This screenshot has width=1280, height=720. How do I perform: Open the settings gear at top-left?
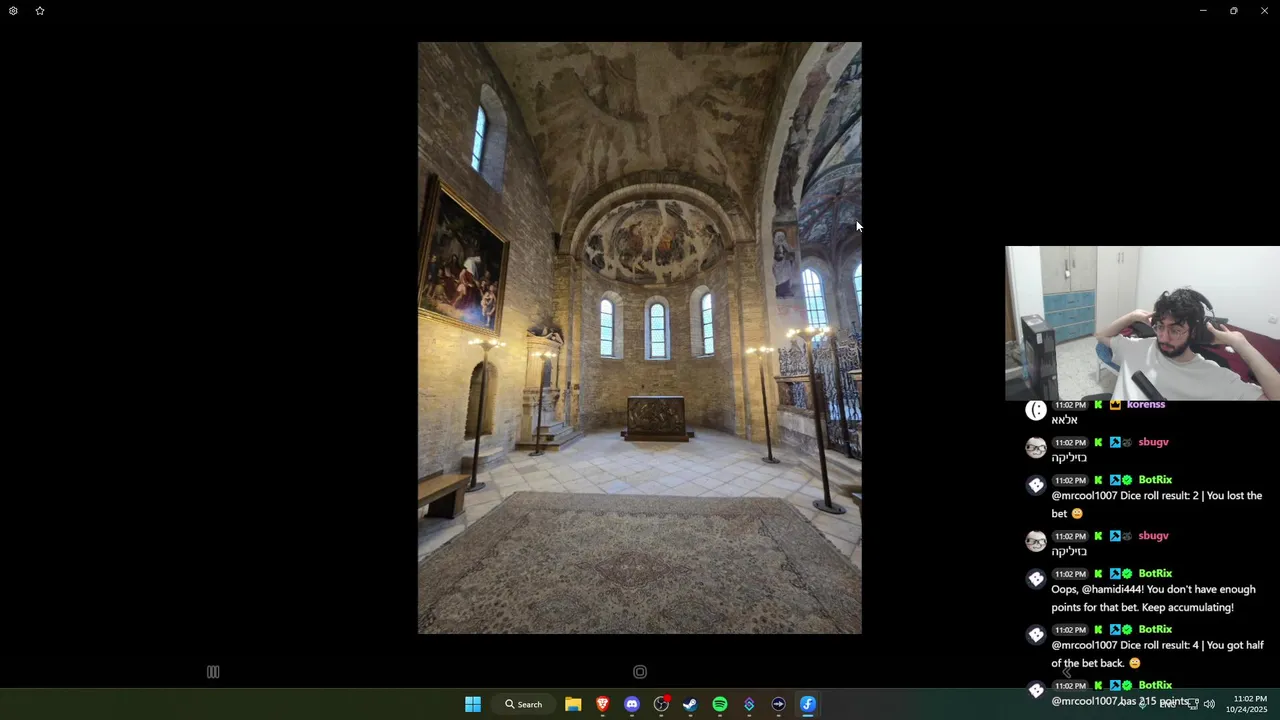[x=13, y=11]
